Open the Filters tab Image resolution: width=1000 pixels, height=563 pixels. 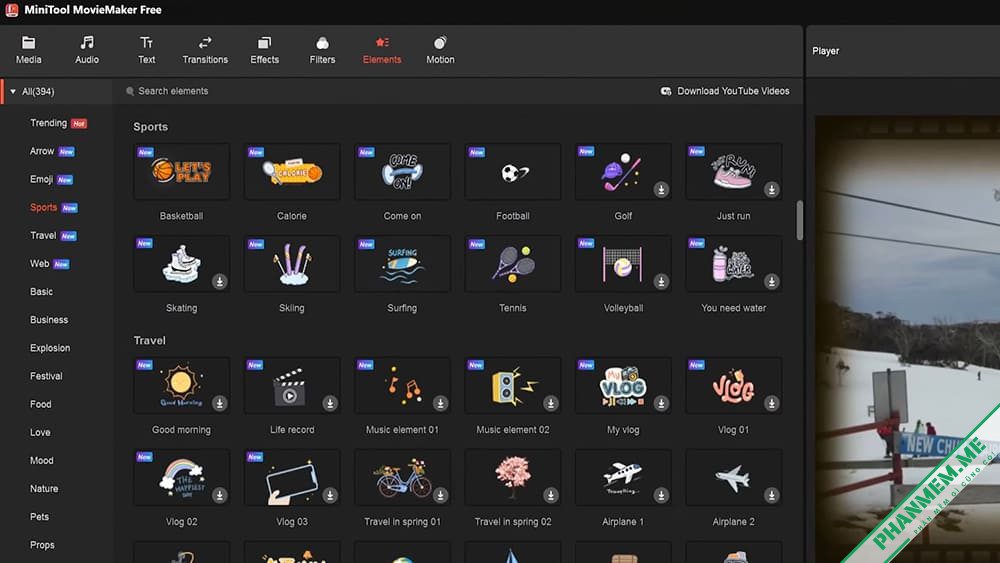click(x=322, y=50)
